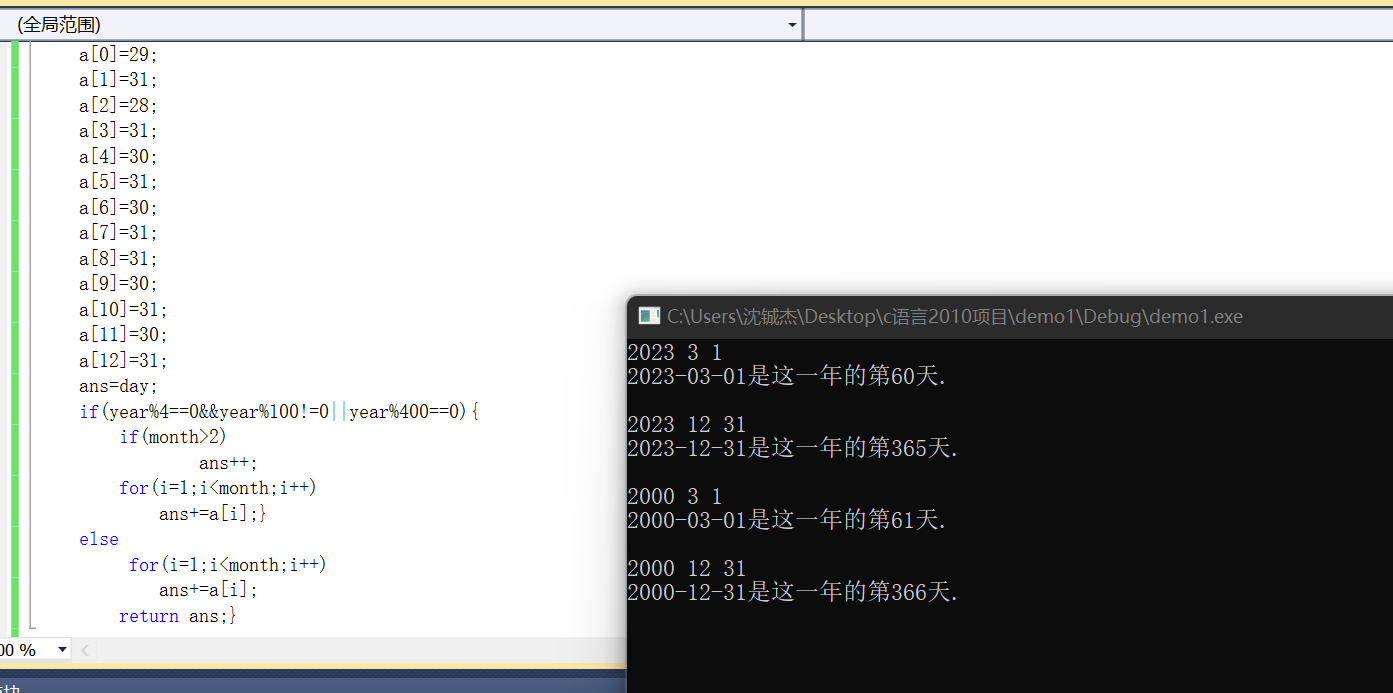Click the for loop line below else
Image resolution: width=1393 pixels, height=693 pixels.
point(228,565)
